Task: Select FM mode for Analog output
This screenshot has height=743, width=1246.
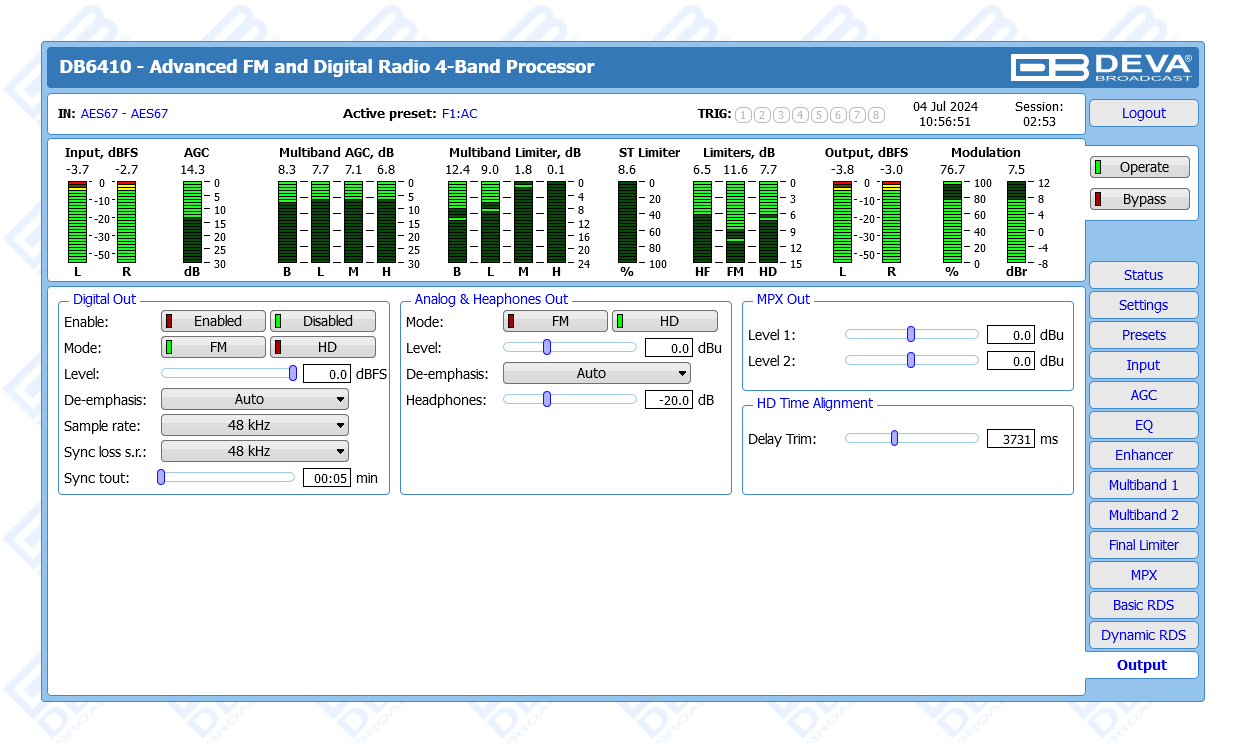Action: pos(555,321)
